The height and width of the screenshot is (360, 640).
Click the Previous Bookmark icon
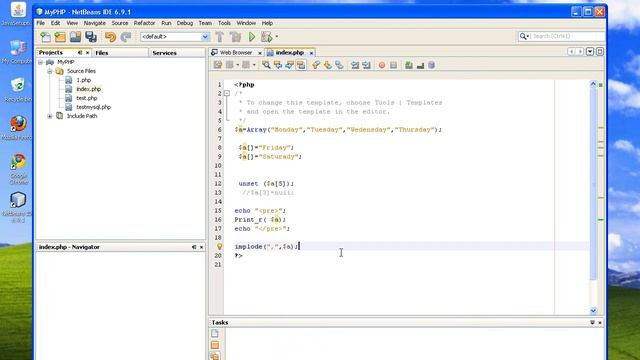click(316, 65)
